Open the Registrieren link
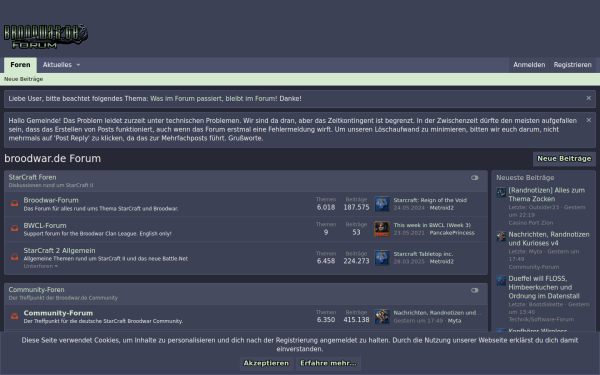The height and width of the screenshot is (375, 600). click(x=572, y=65)
